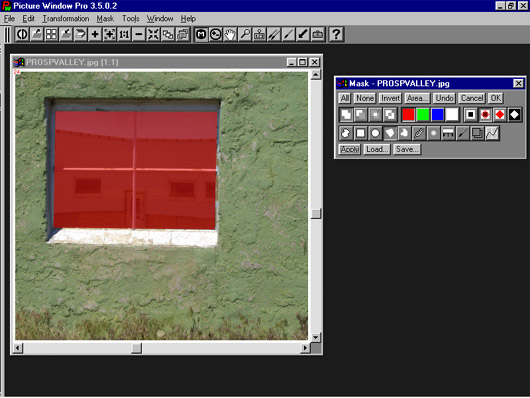Select the circle mask tool

click(375, 133)
